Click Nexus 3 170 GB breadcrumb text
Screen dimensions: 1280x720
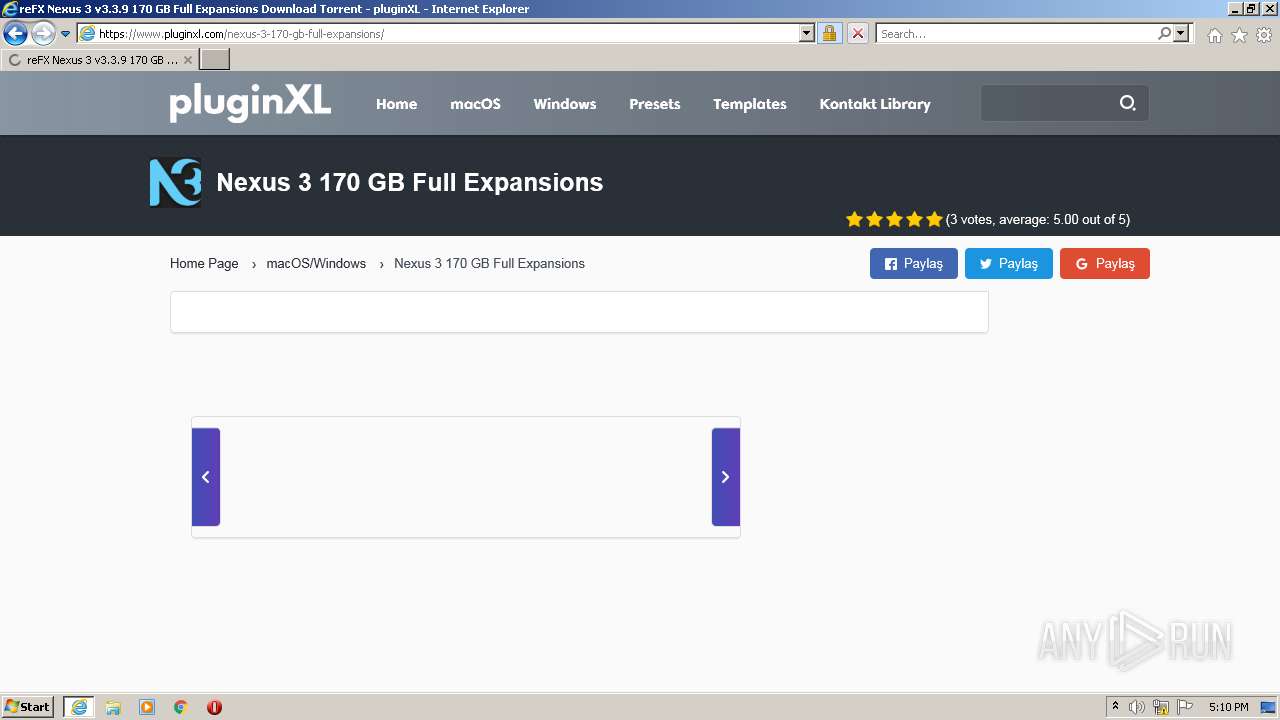coord(489,264)
